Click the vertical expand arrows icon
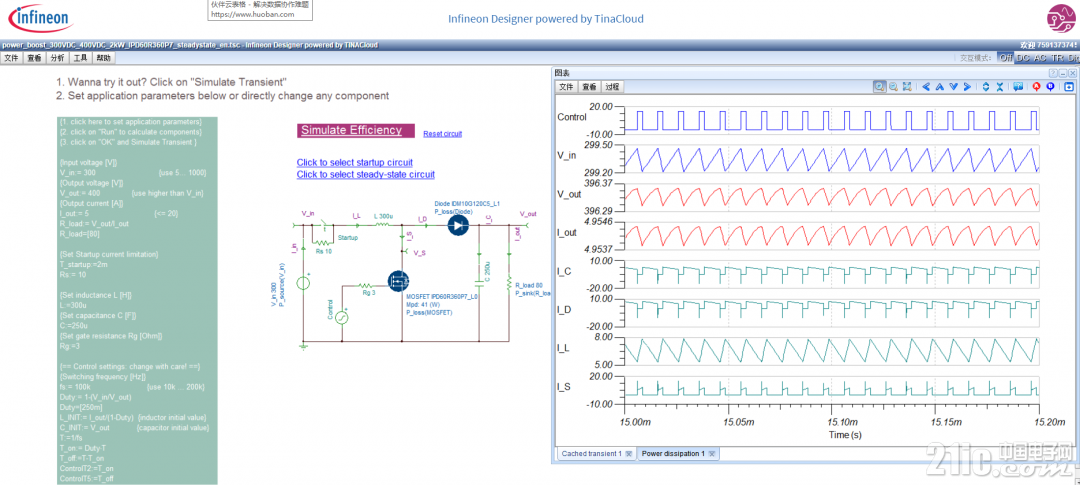This screenshot has width=1080, height=485. click(x=986, y=86)
